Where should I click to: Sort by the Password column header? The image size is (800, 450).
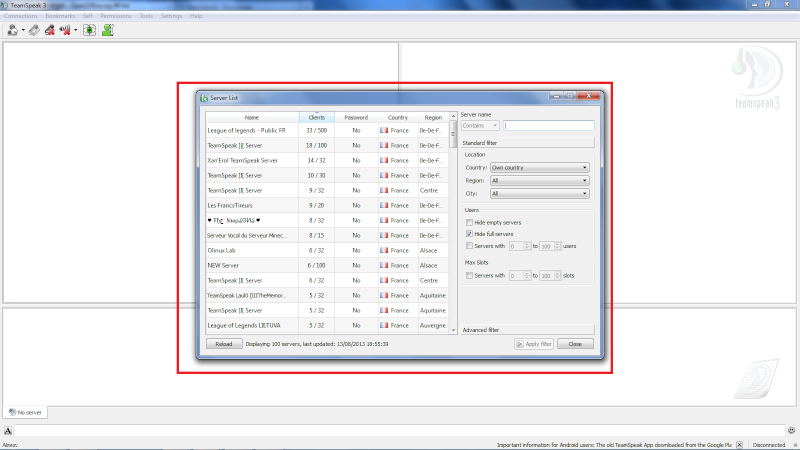pyautogui.click(x=356, y=117)
